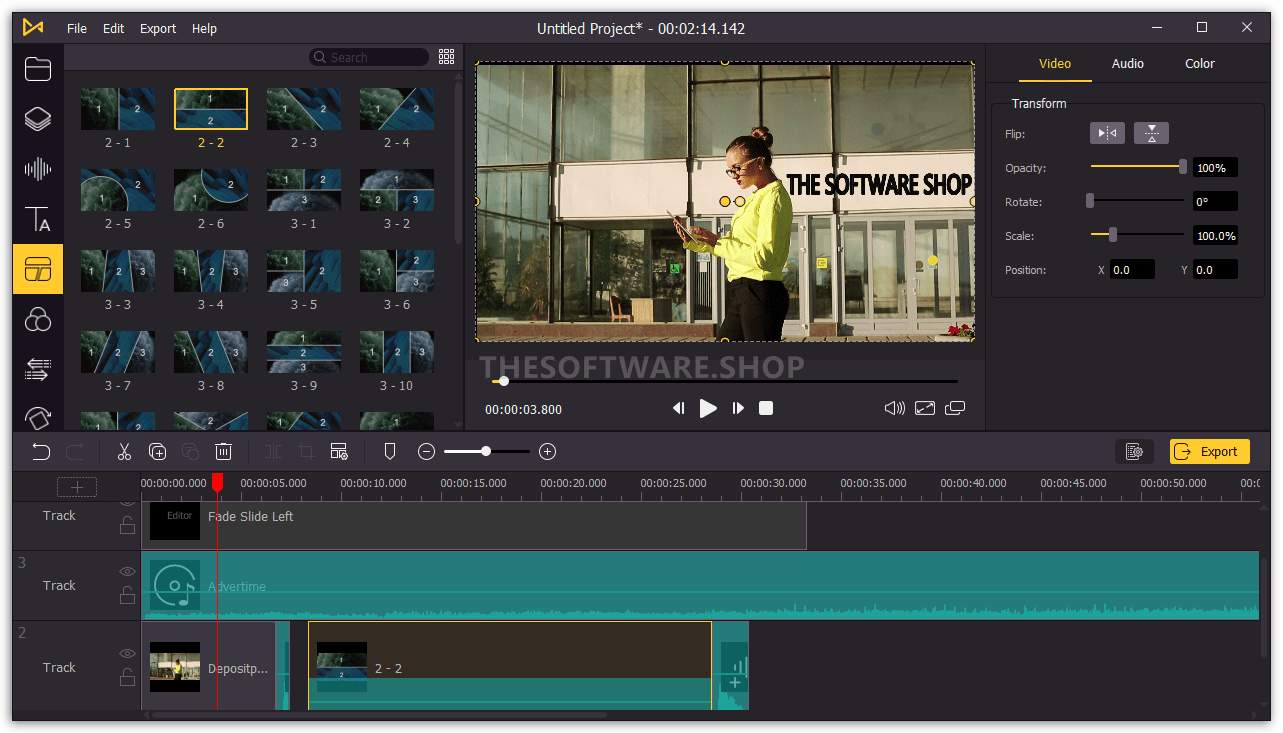Click the Rotate 0° value field
1283x733 pixels.
click(x=1215, y=201)
